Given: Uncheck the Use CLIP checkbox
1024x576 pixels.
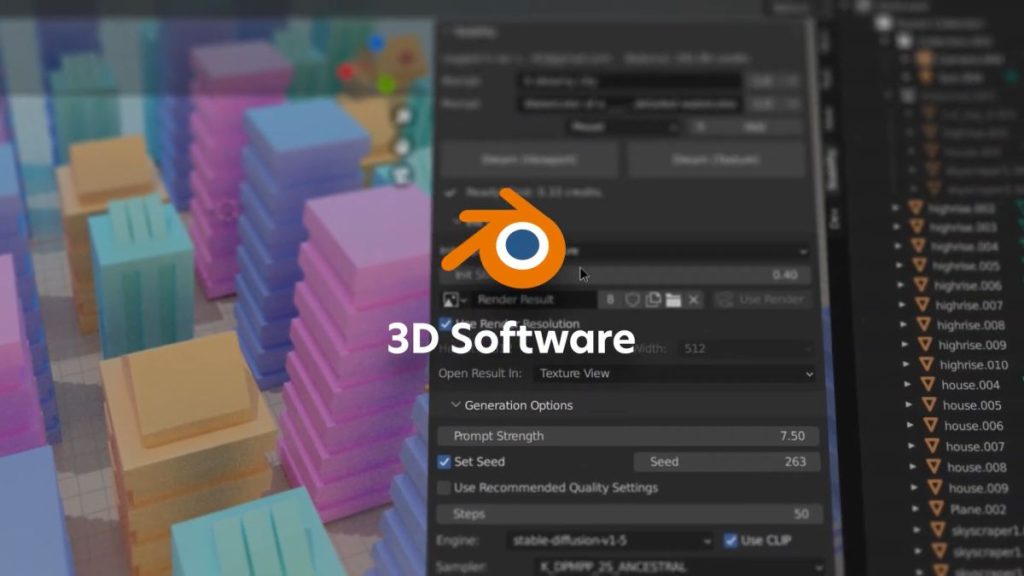Looking at the screenshot, I should point(731,541).
